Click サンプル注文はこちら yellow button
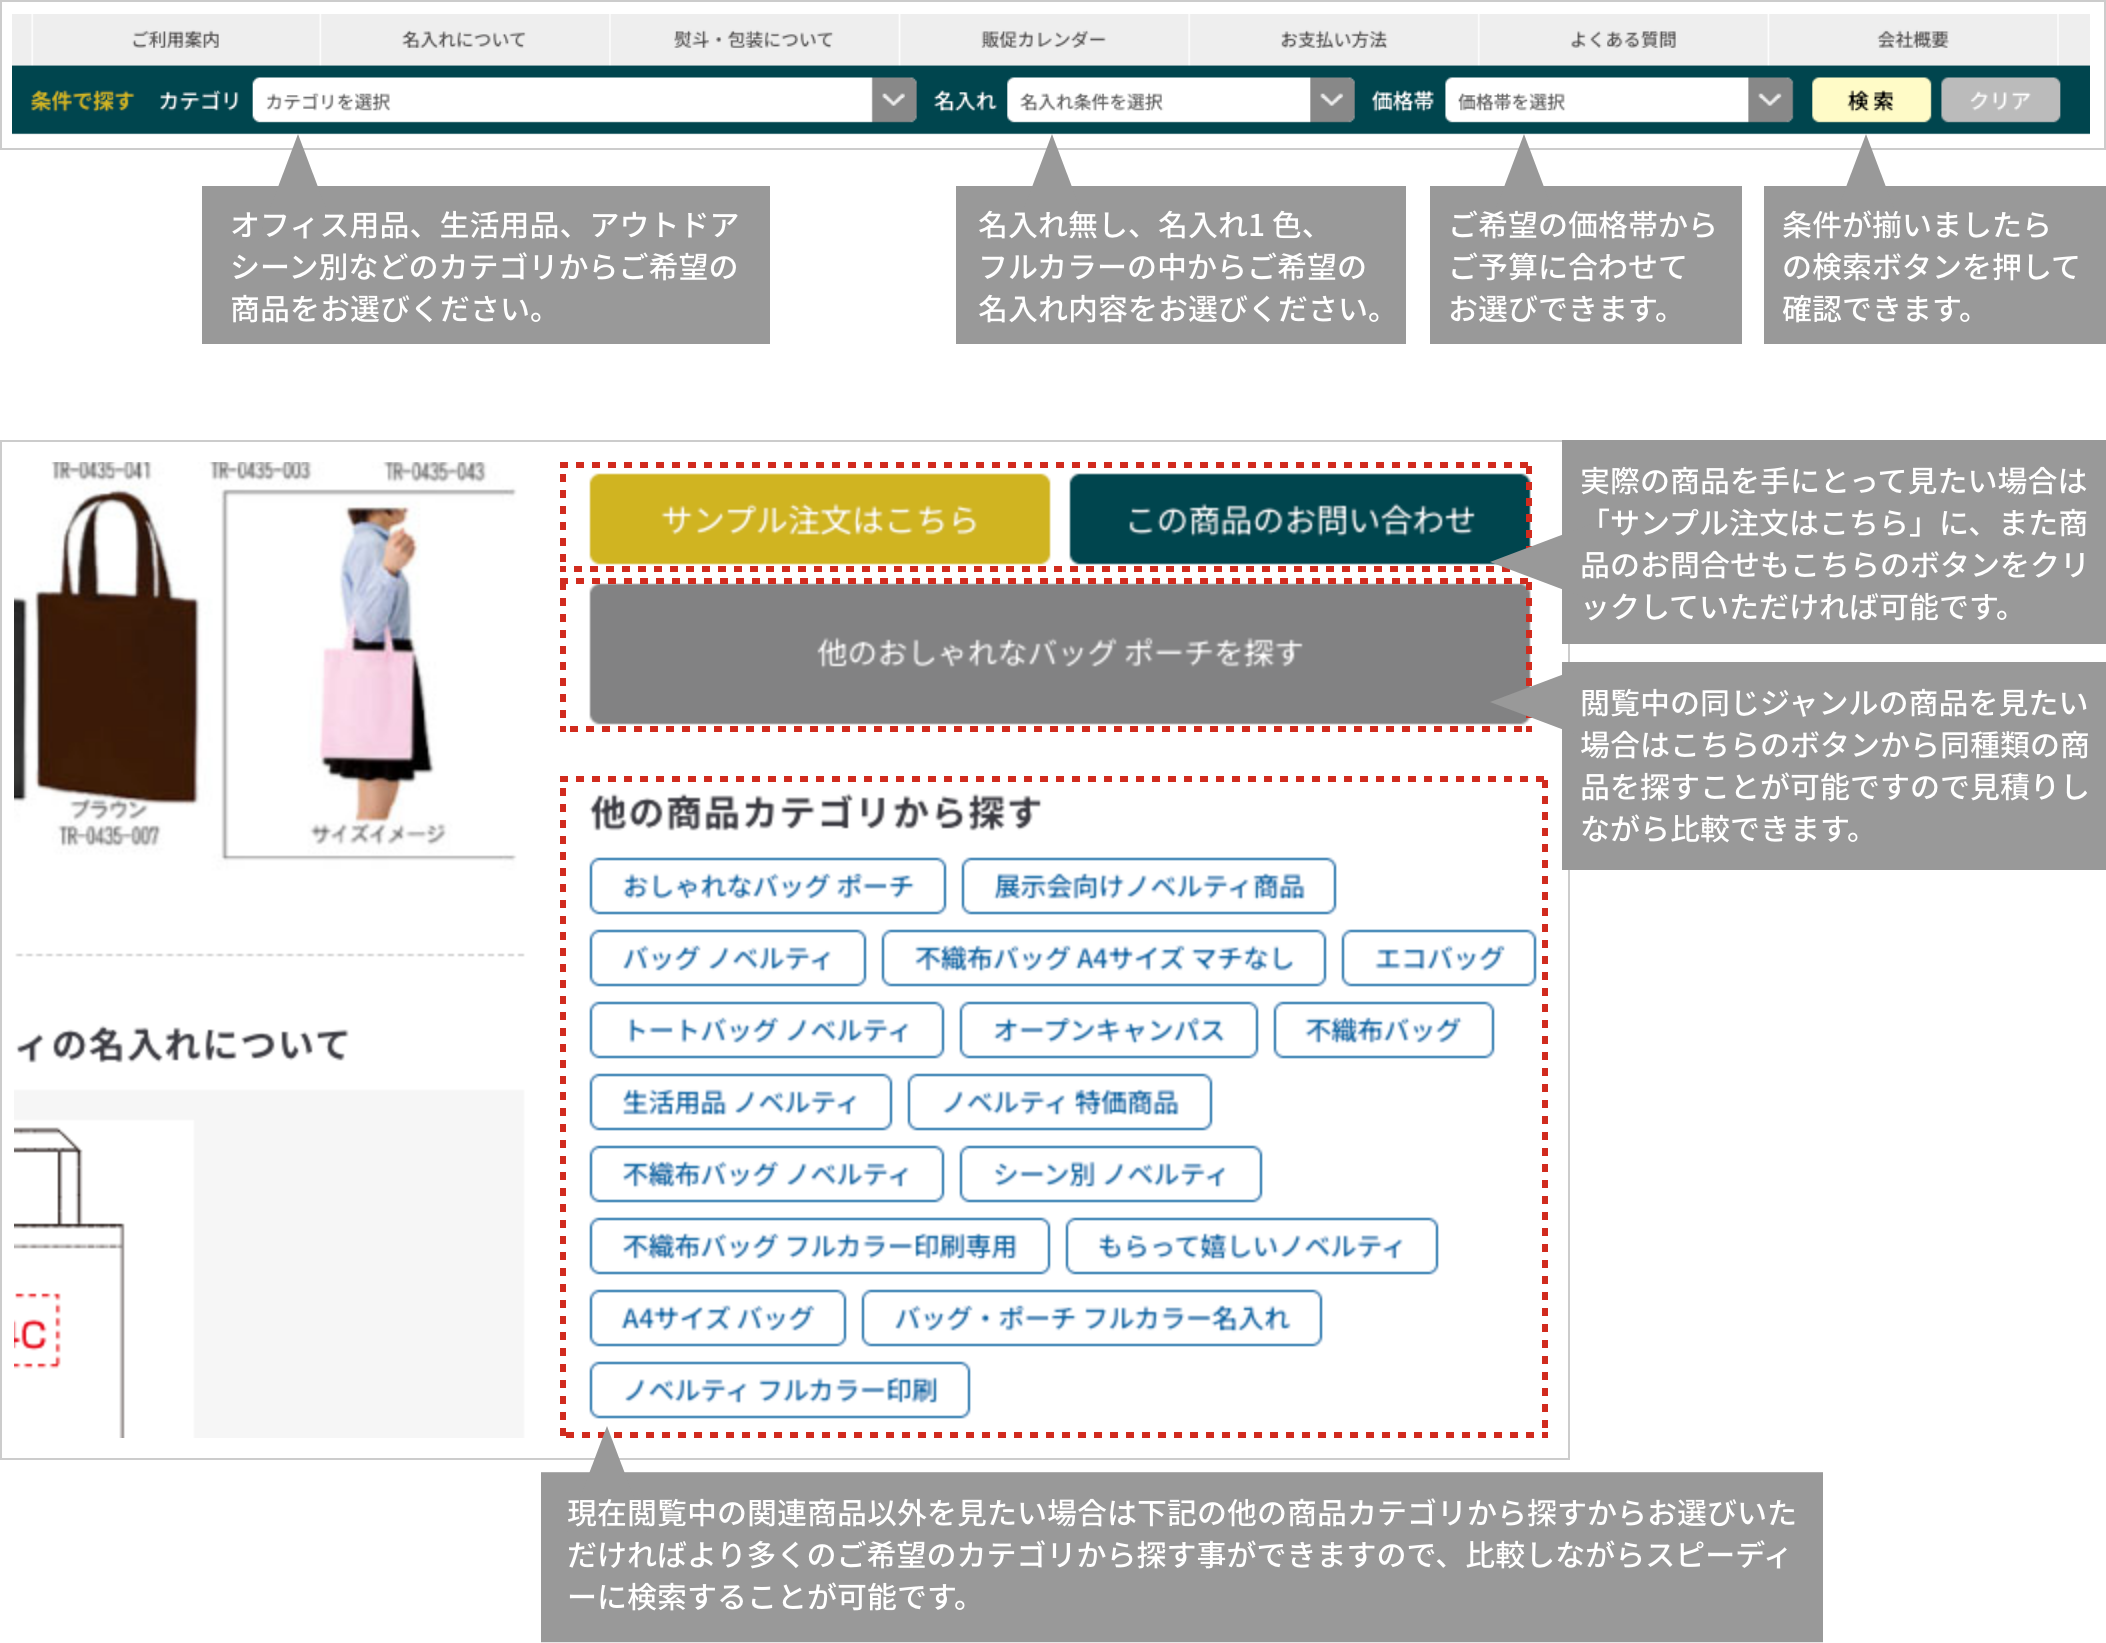This screenshot has height=1643, width=2106. pos(819,520)
